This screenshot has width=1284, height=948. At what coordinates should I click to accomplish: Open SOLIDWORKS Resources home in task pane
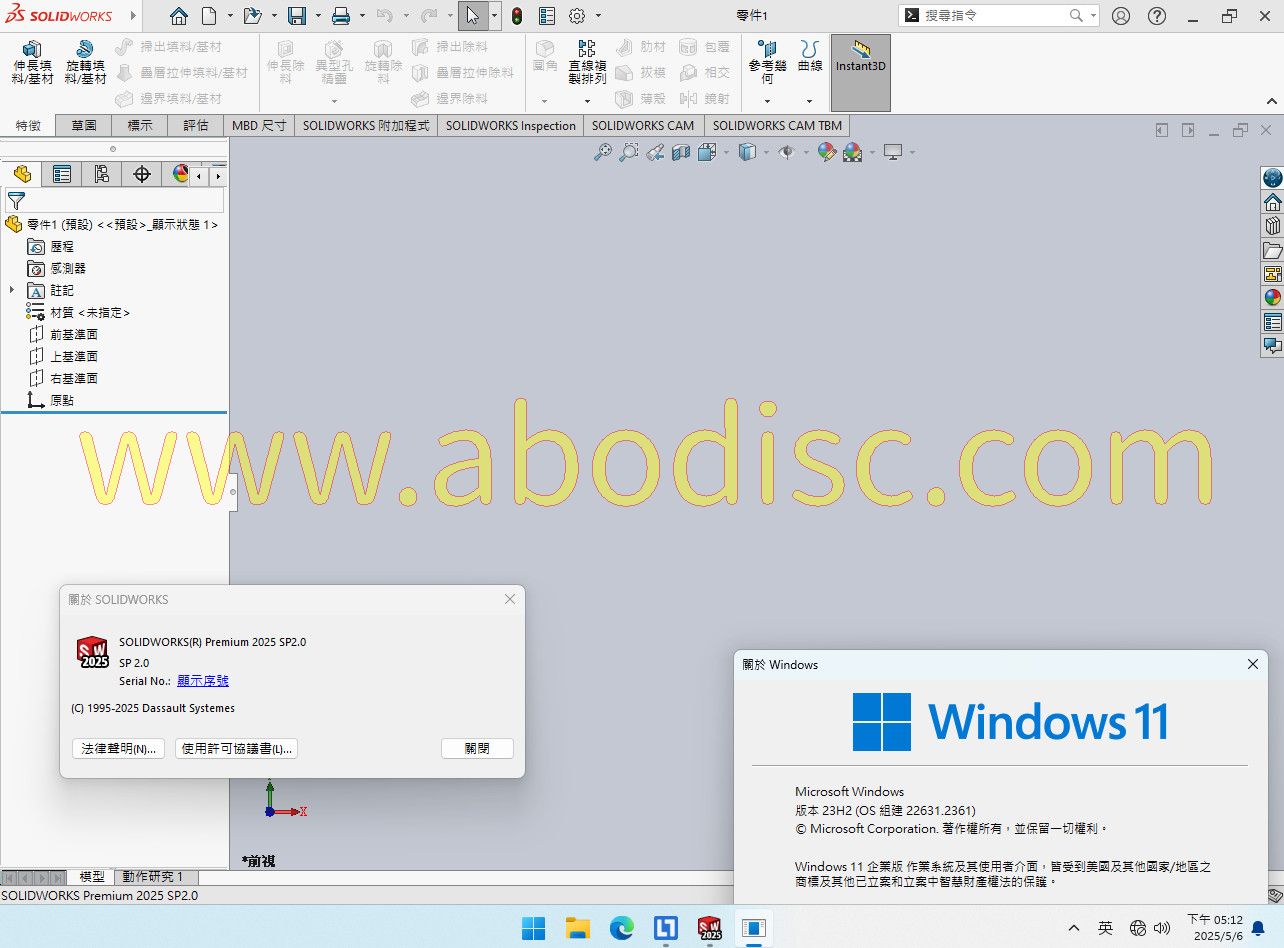pyautogui.click(x=1272, y=202)
